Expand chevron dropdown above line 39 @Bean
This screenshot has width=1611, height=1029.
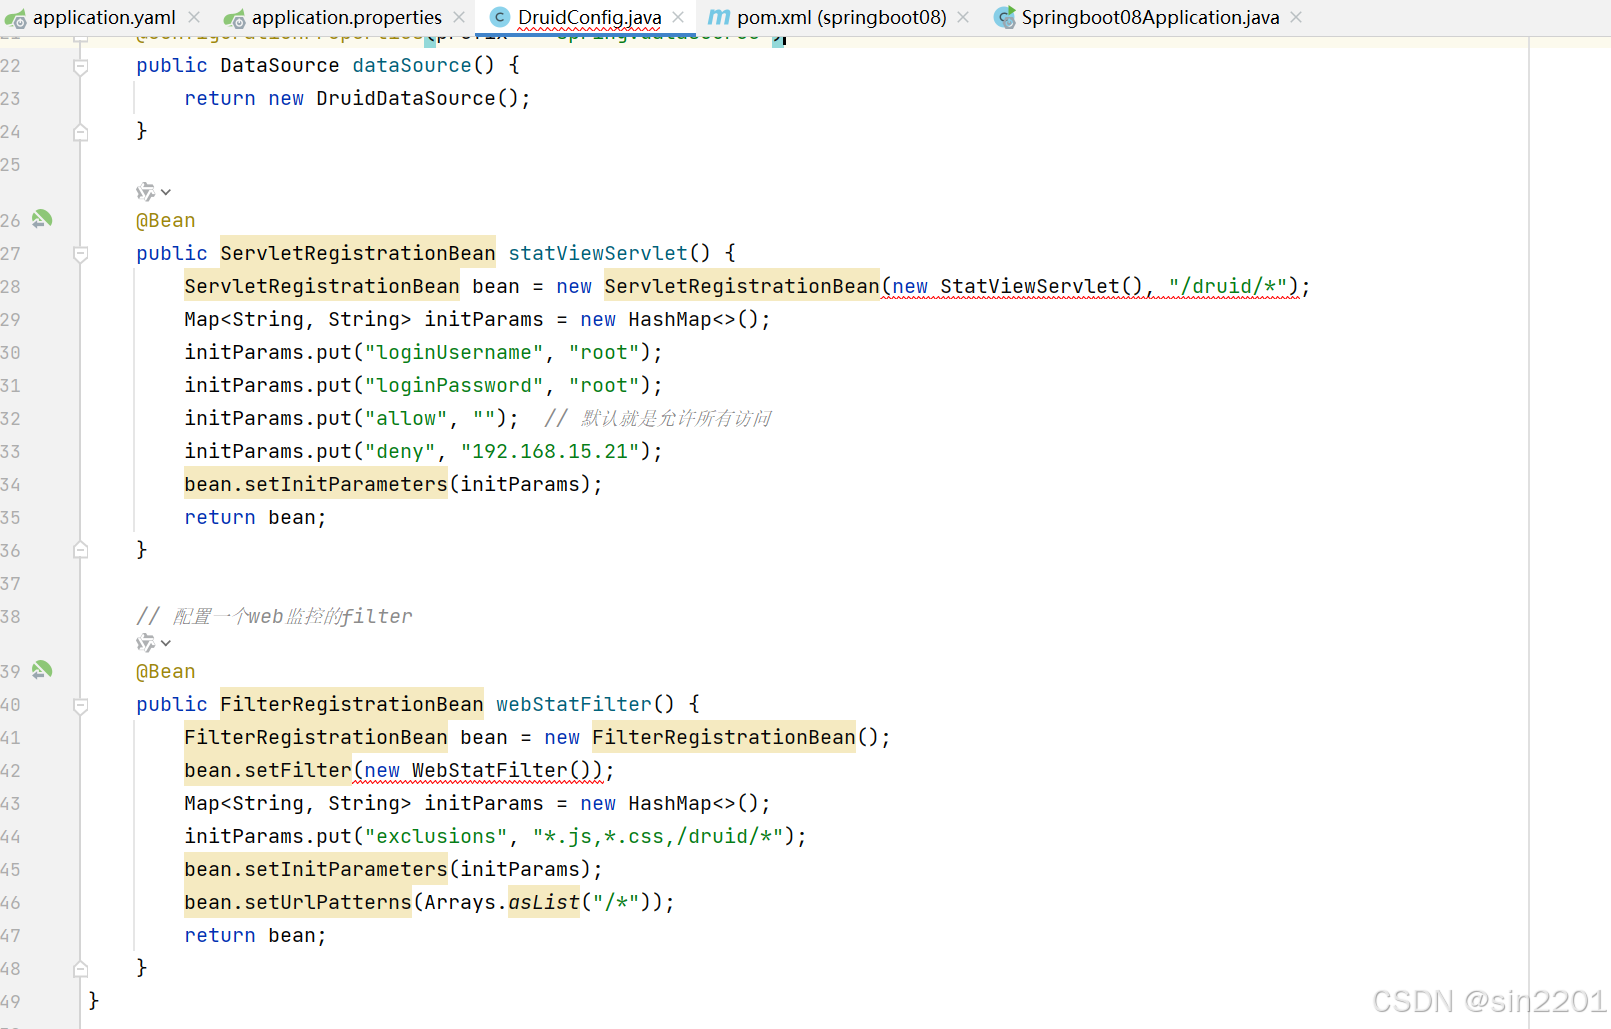tap(166, 643)
